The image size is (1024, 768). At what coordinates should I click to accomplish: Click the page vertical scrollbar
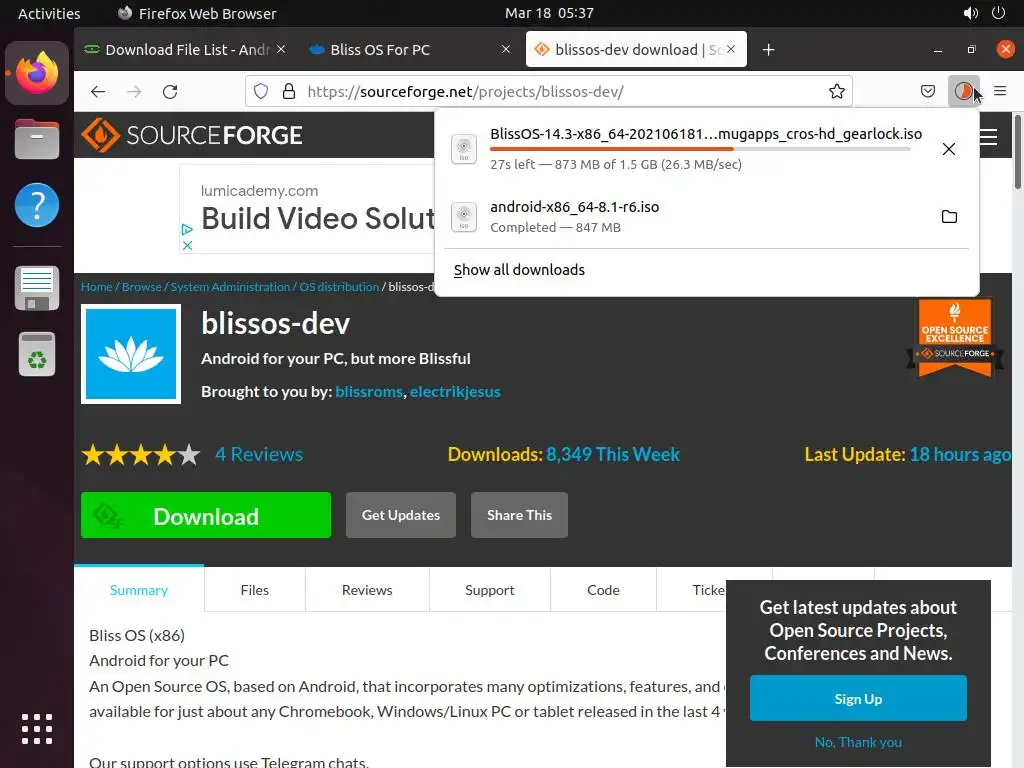[x=1017, y=152]
